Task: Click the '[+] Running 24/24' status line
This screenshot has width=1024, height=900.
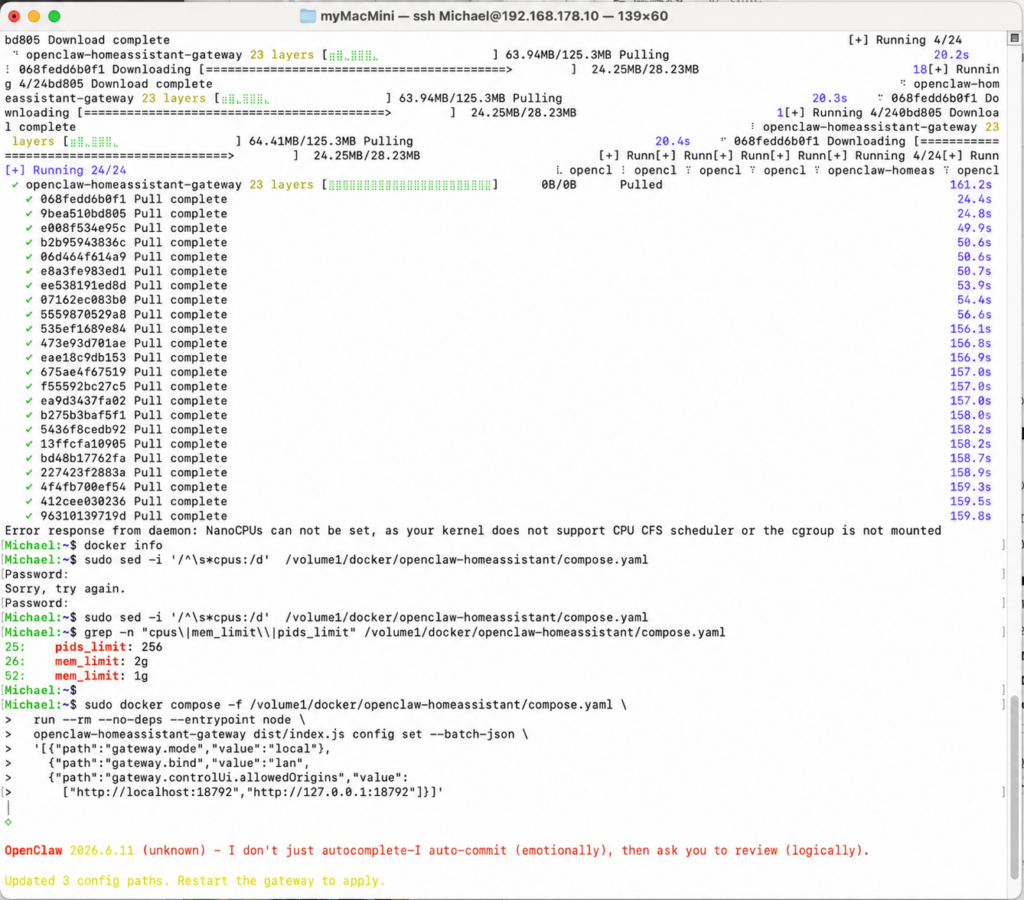Action: 65,170
